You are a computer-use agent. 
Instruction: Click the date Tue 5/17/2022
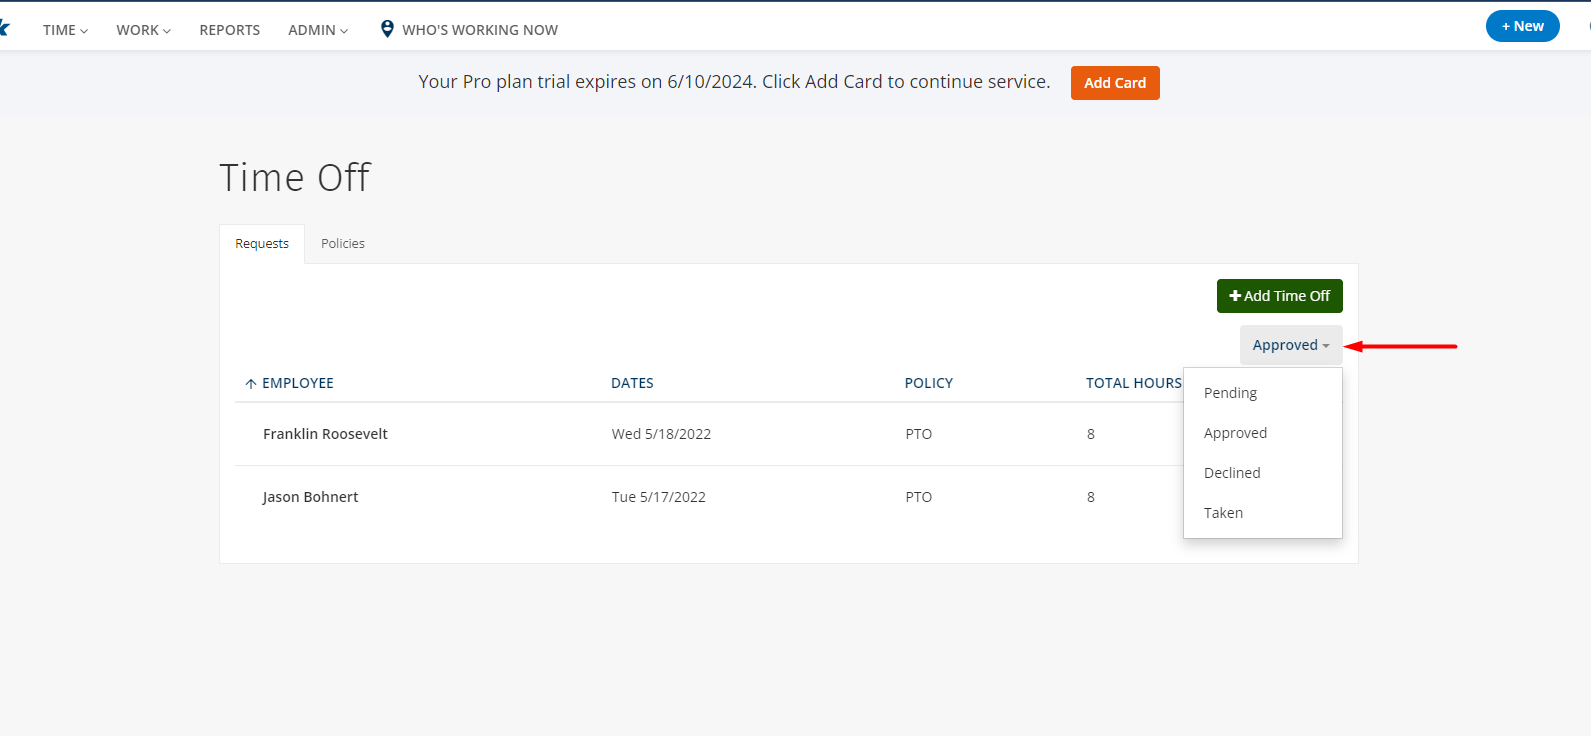coord(659,497)
